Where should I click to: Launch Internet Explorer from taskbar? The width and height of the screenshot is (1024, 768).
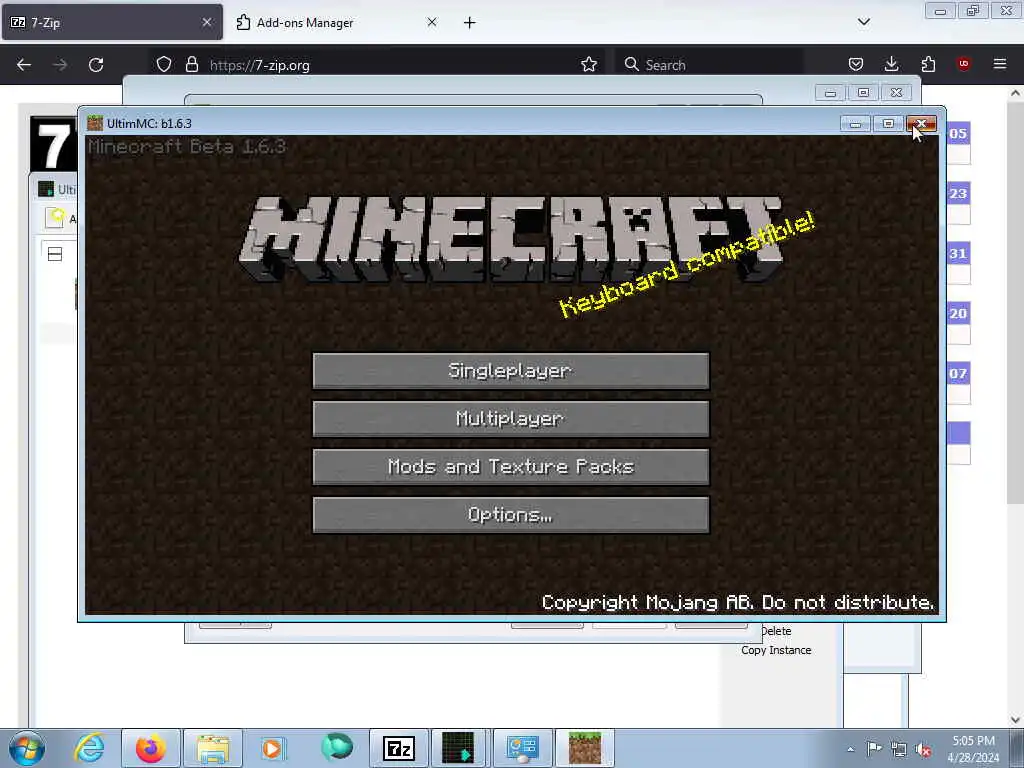coord(89,748)
